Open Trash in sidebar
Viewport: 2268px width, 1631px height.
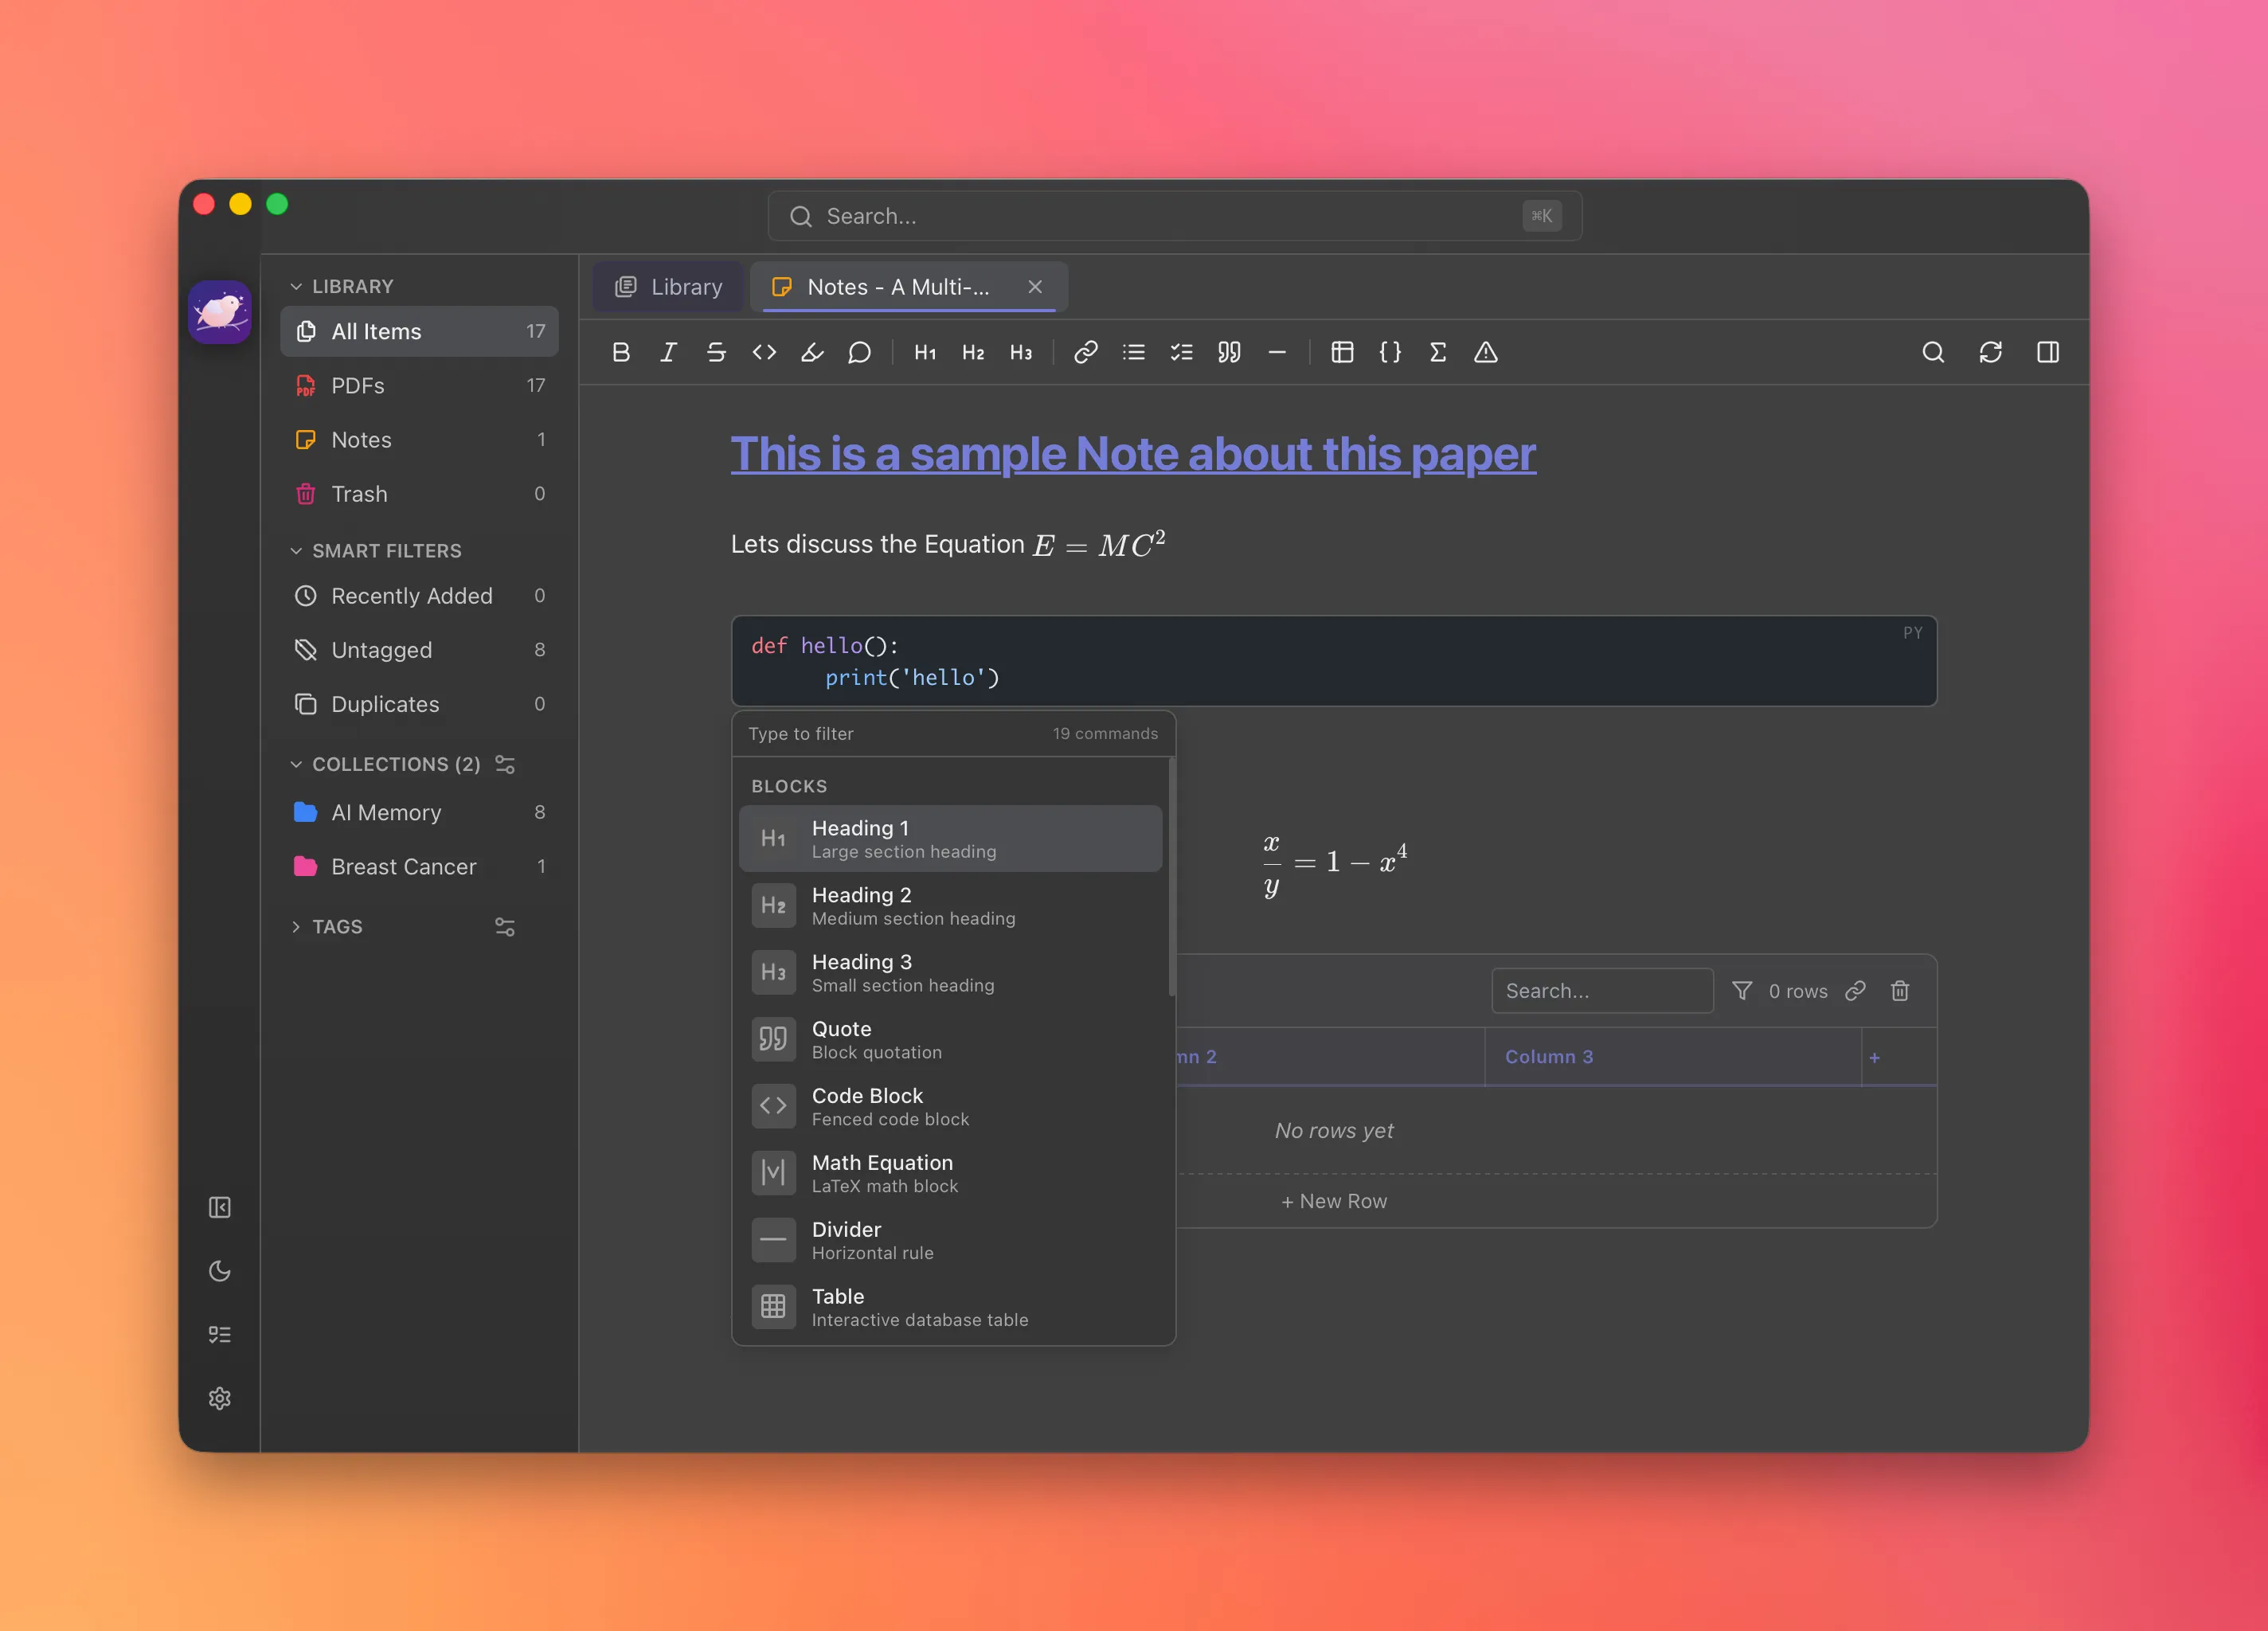pyautogui.click(x=419, y=494)
